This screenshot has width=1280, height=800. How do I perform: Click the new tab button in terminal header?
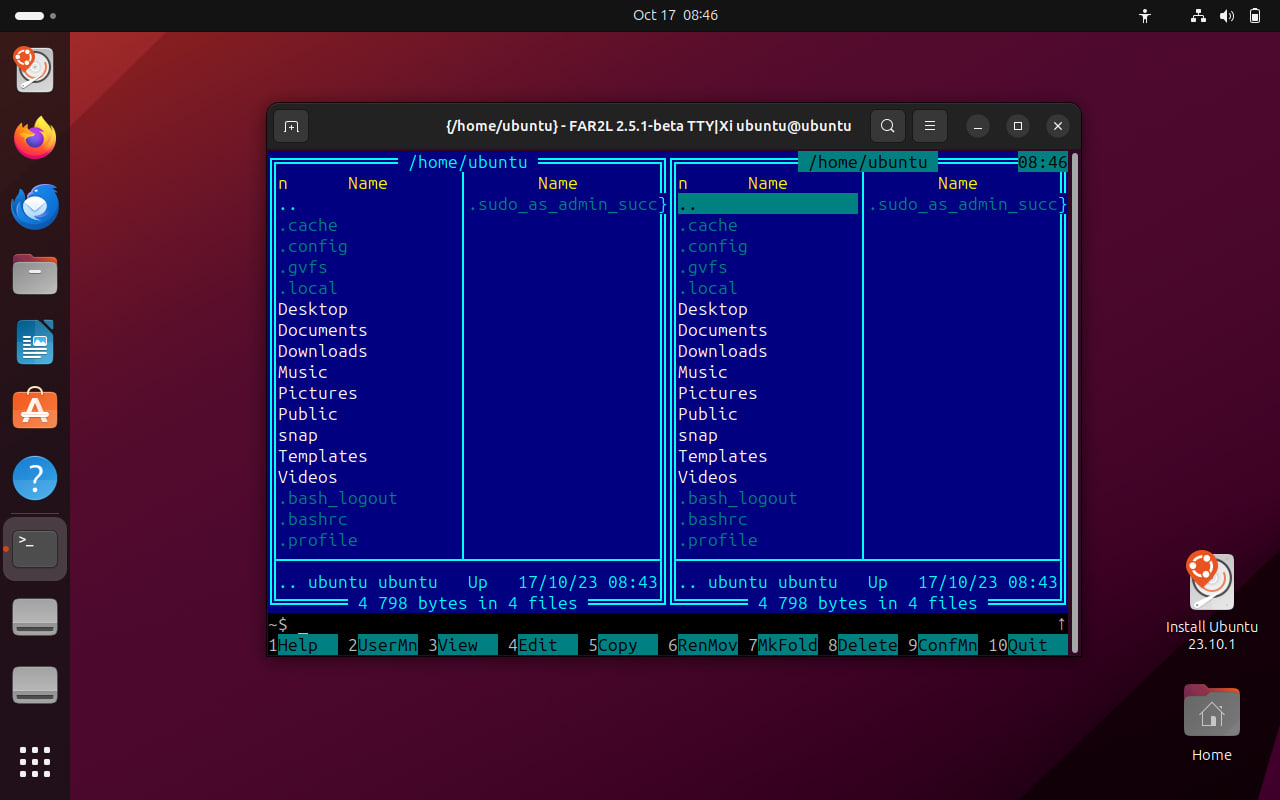pyautogui.click(x=291, y=126)
